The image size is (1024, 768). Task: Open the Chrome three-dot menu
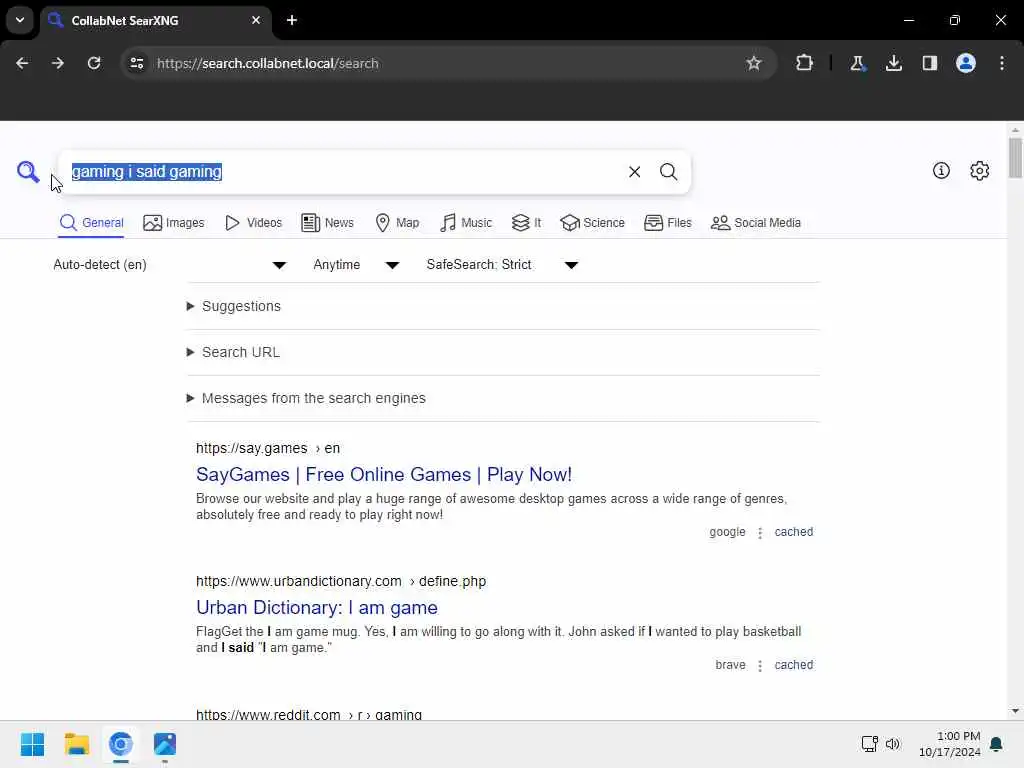(x=1002, y=63)
